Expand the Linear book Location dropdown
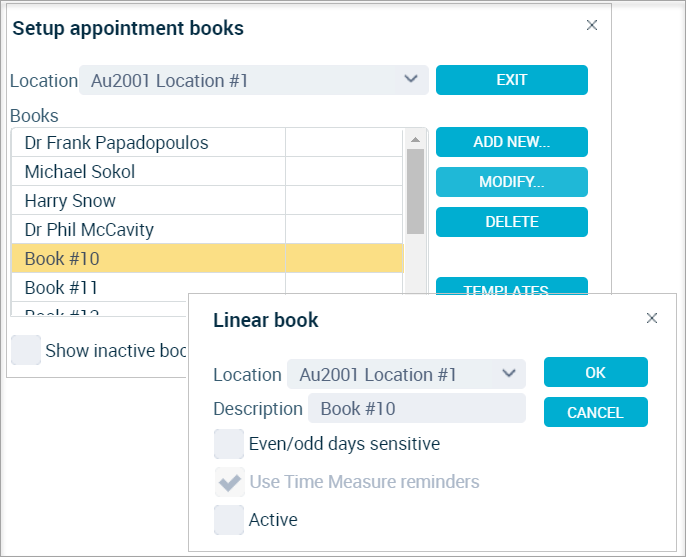Screen dimensions: 686x557 tap(406, 374)
